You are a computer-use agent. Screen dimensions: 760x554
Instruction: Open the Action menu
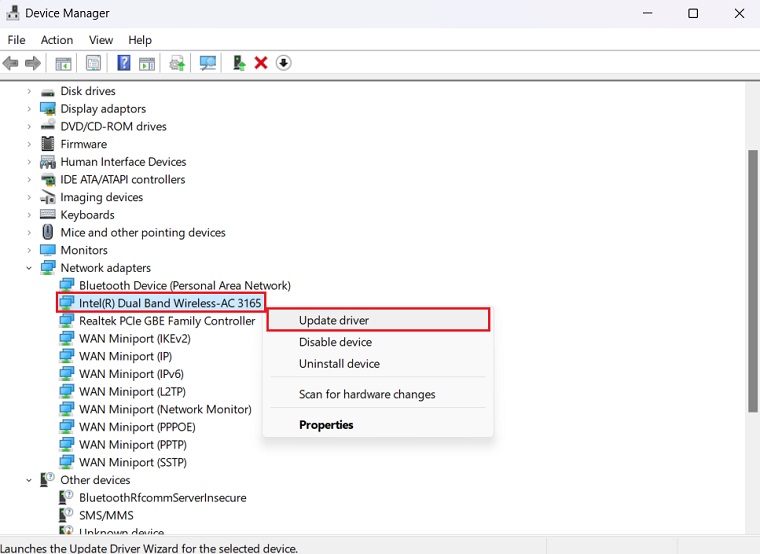57,40
